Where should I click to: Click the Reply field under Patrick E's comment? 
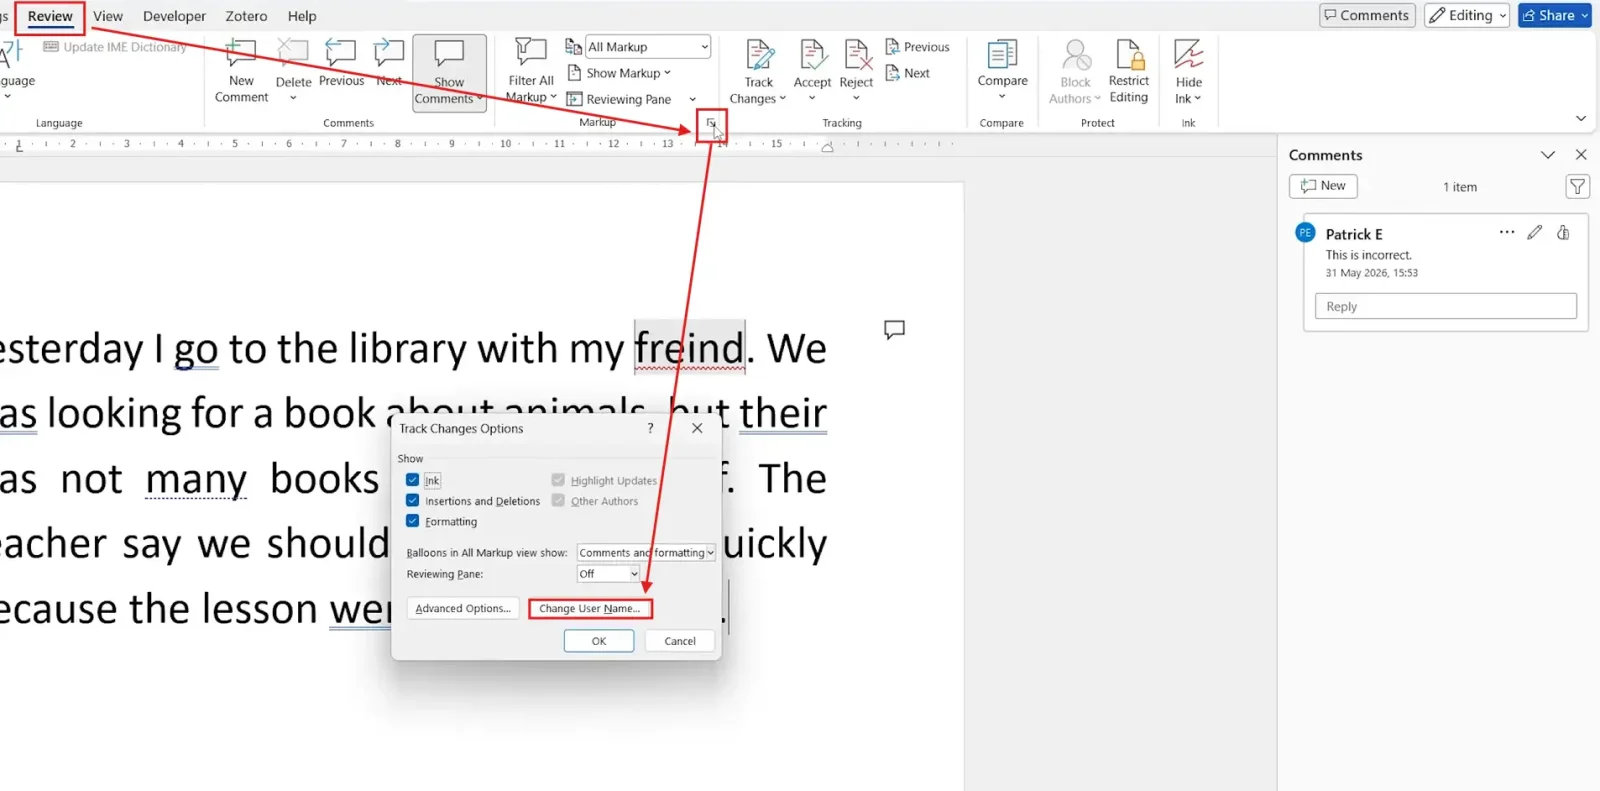1445,306
